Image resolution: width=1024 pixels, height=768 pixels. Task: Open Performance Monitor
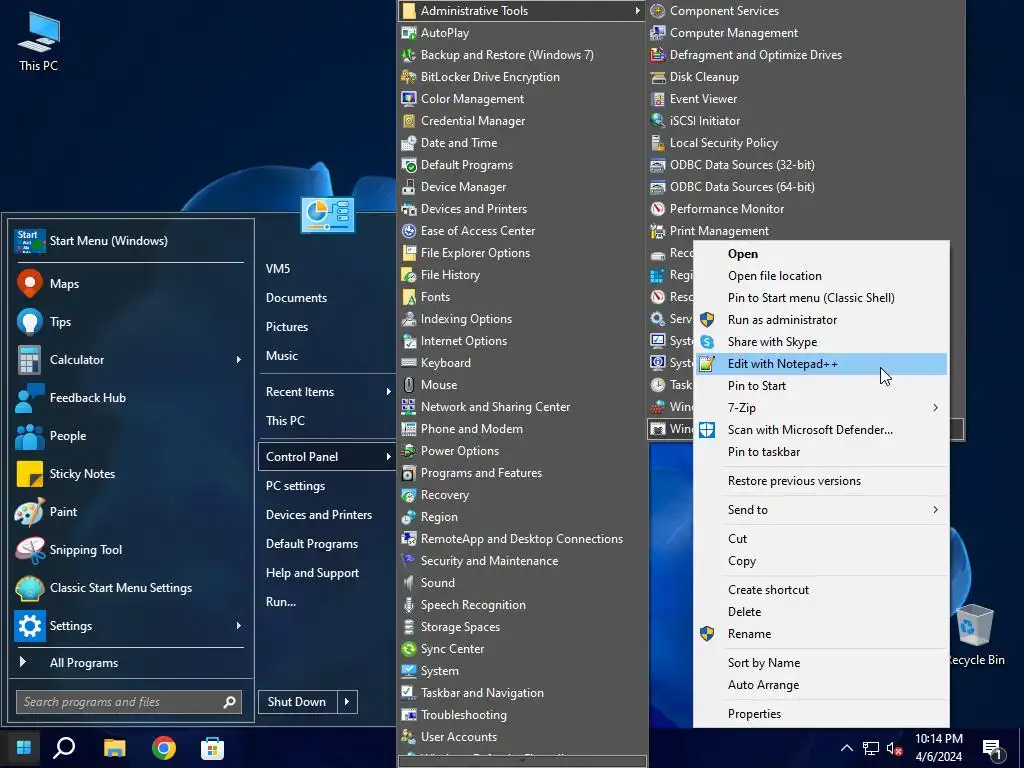(806, 209)
